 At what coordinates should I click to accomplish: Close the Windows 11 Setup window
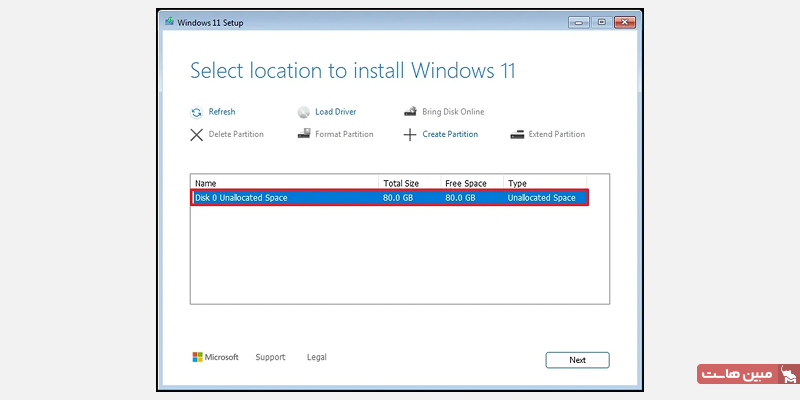point(624,22)
